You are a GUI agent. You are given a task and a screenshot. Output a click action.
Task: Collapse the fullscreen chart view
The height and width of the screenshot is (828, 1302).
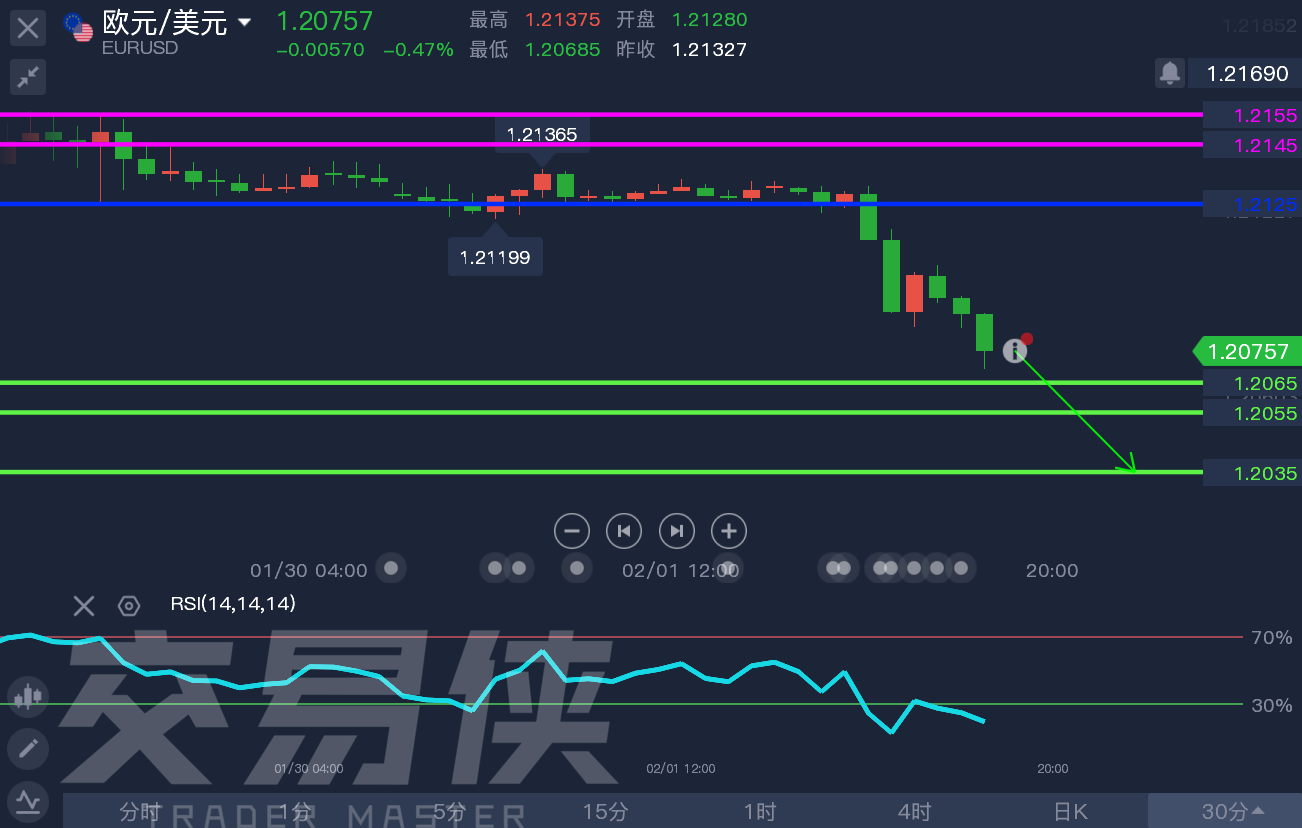pos(28,76)
